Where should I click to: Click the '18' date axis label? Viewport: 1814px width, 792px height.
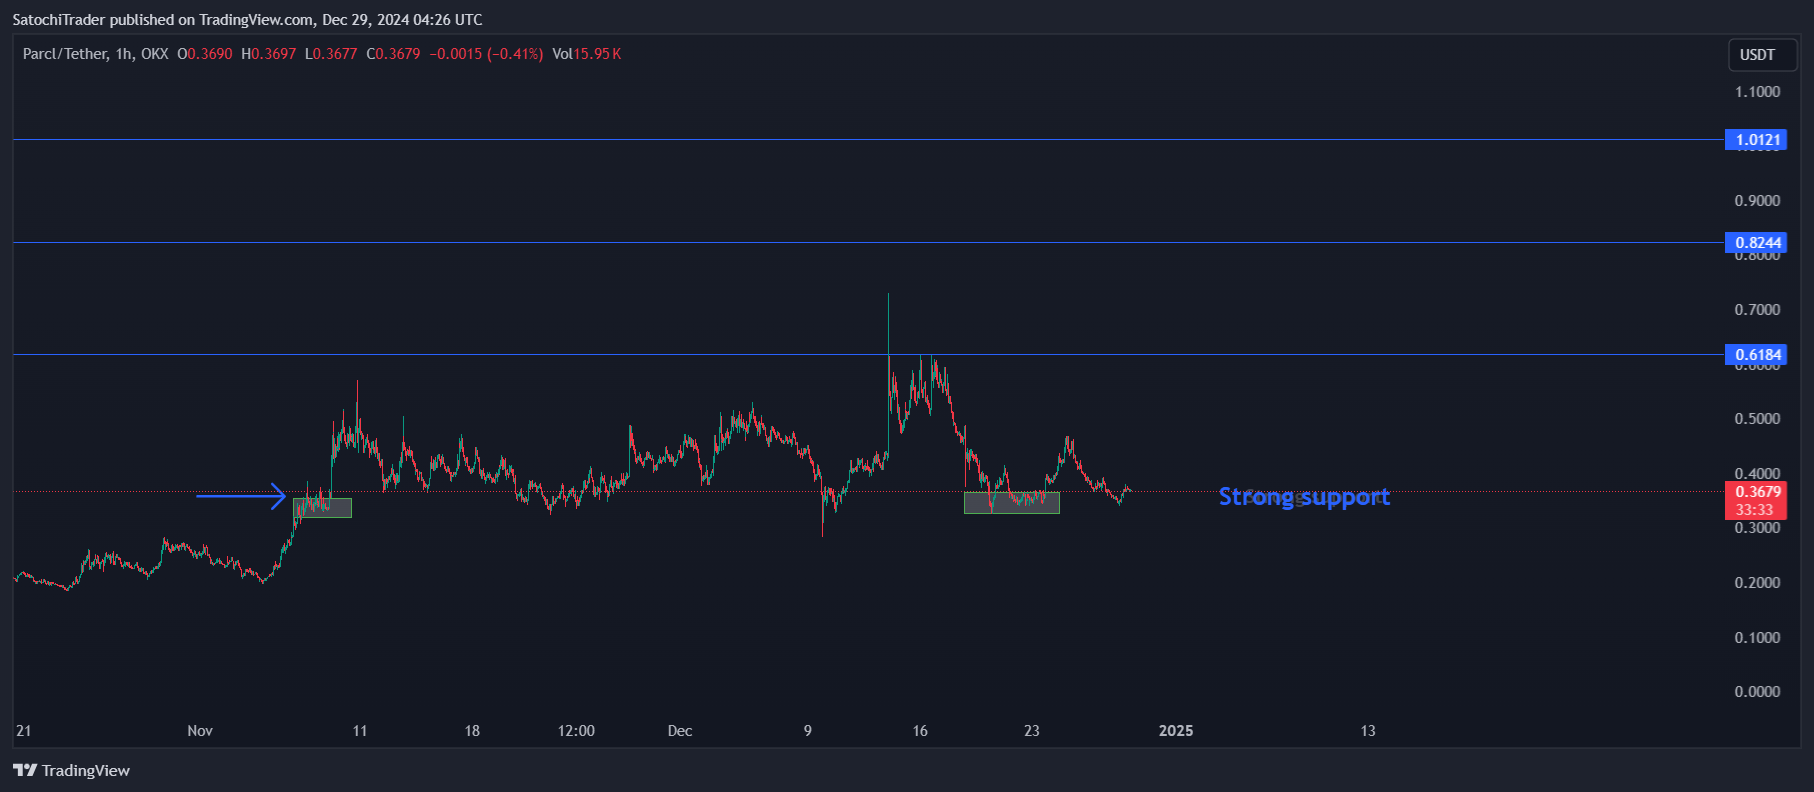click(x=472, y=731)
